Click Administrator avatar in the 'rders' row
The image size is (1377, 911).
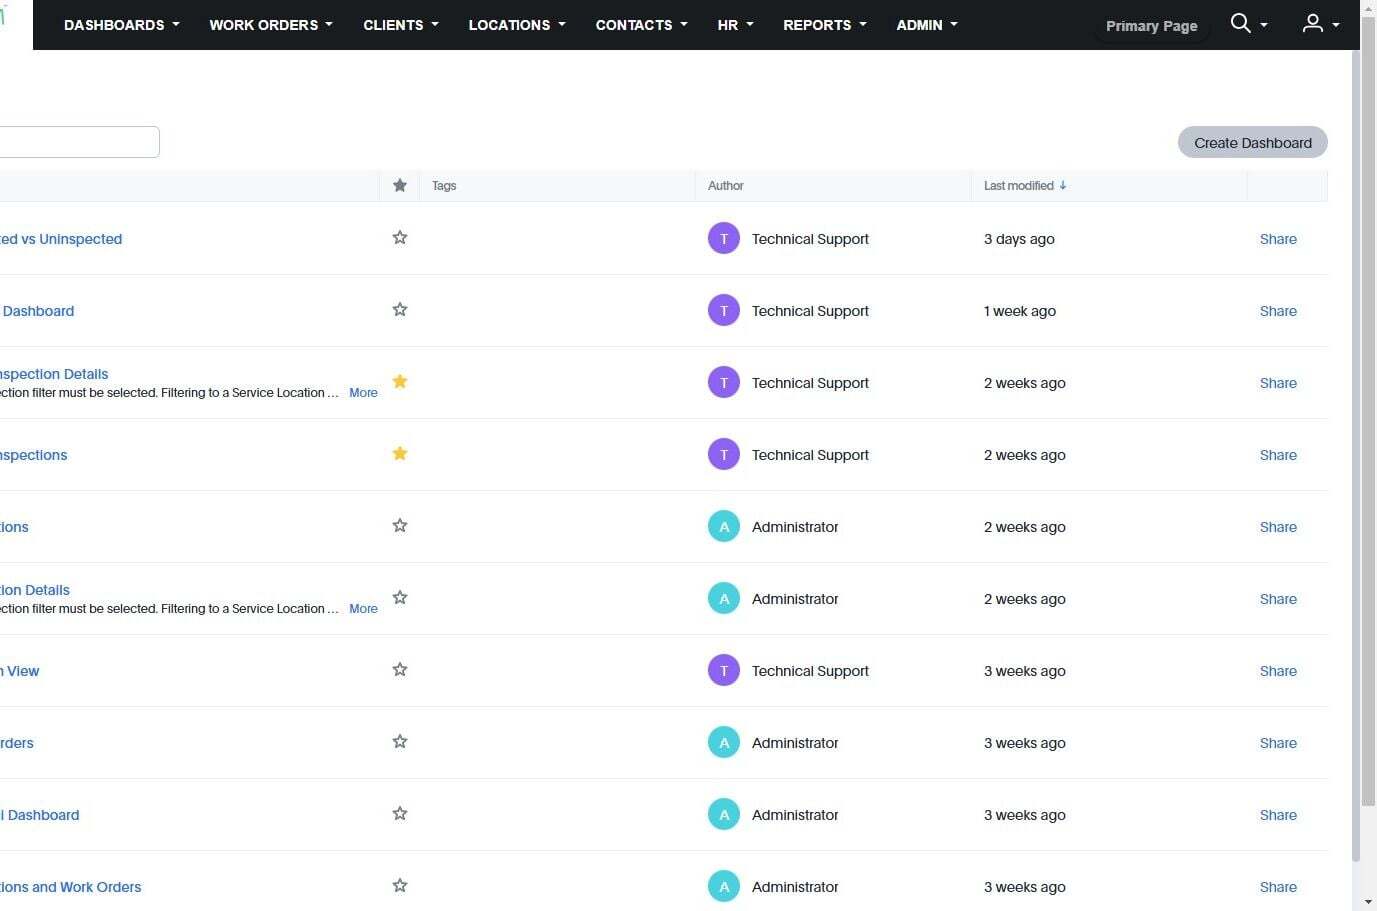(724, 743)
